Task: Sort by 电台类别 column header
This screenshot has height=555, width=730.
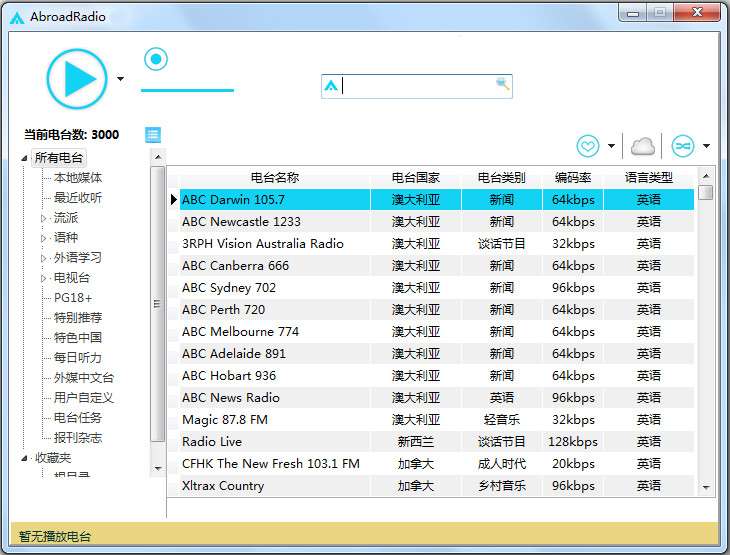Action: click(501, 177)
